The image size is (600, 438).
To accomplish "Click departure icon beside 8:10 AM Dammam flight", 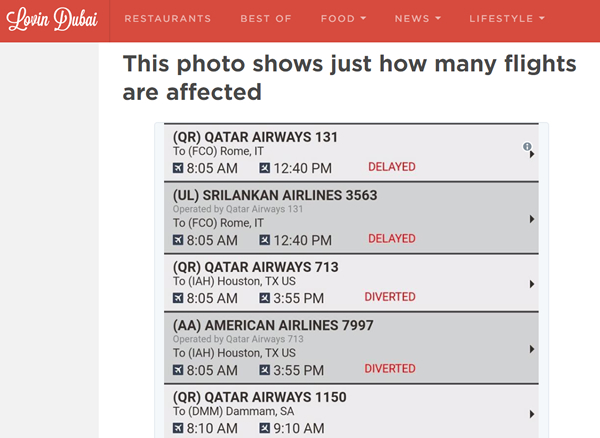I will click(x=178, y=428).
